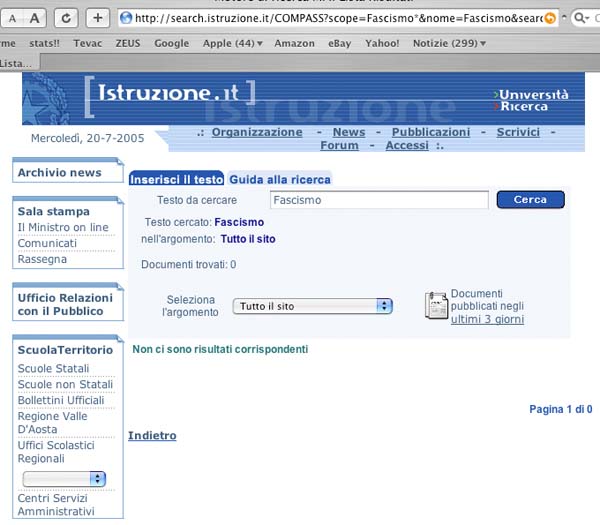Open Il Ministro on line link
The image size is (600, 525).
(63, 227)
